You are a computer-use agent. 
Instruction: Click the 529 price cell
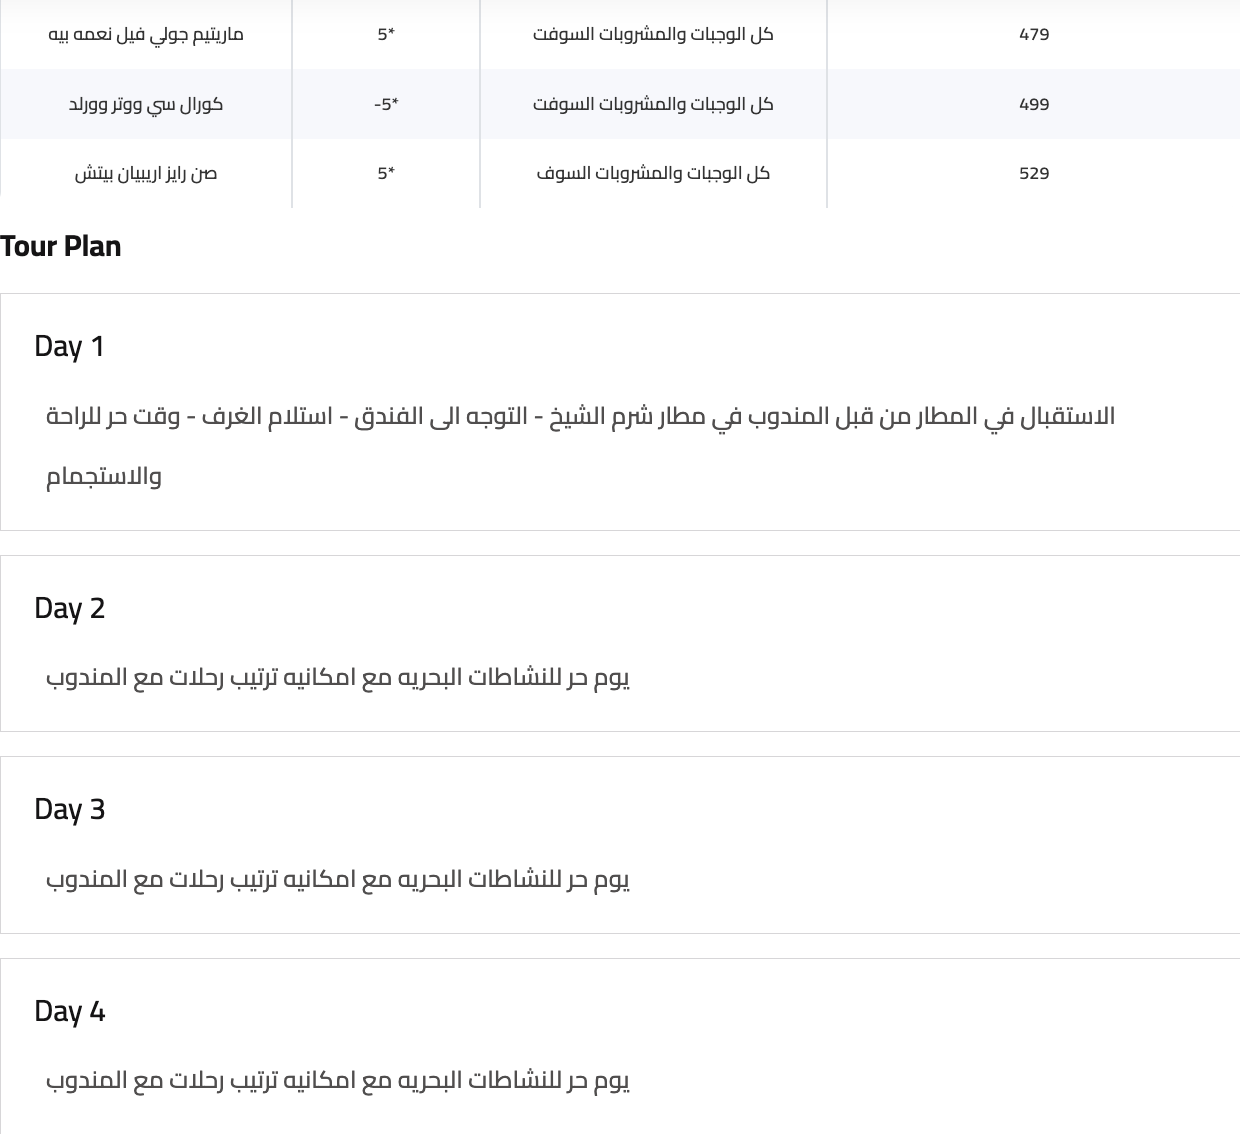1034,173
